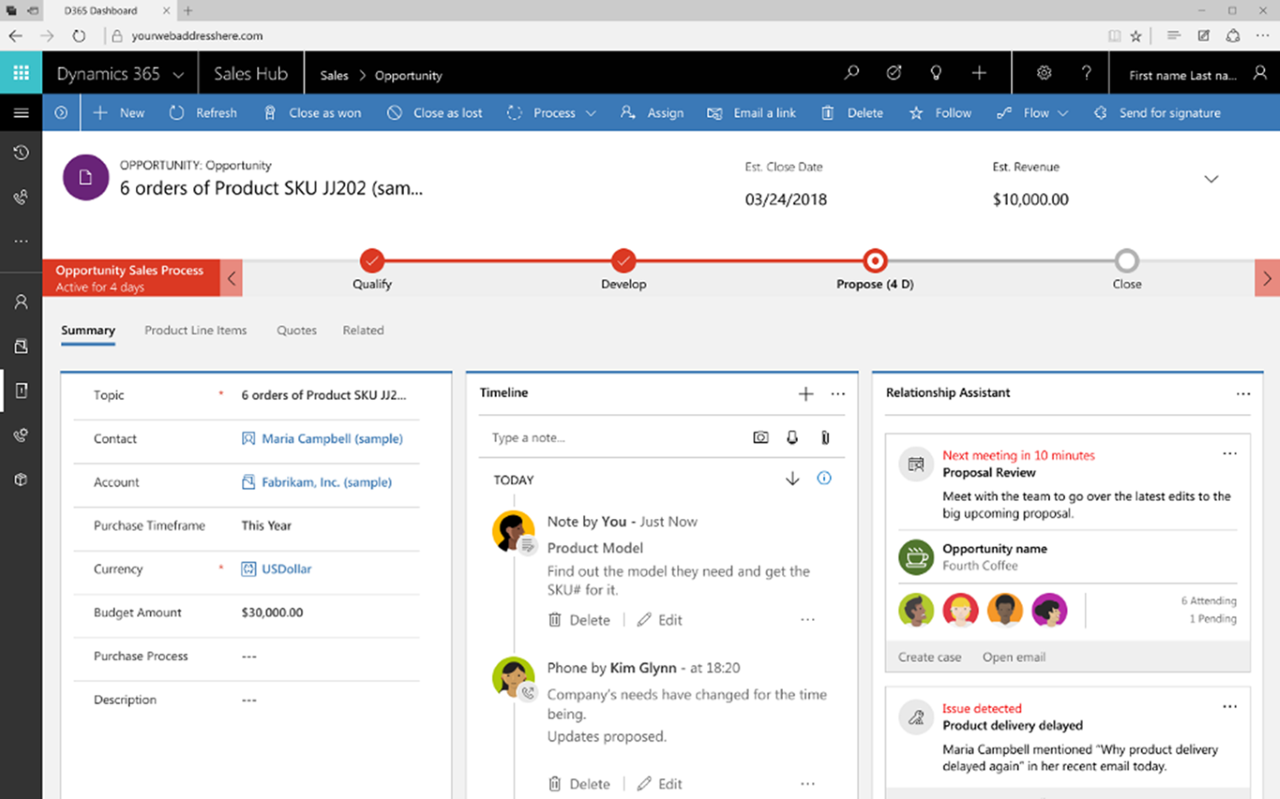This screenshot has width=1280, height=799.
Task: Toggle Timeline sort order arrow
Action: 792,479
